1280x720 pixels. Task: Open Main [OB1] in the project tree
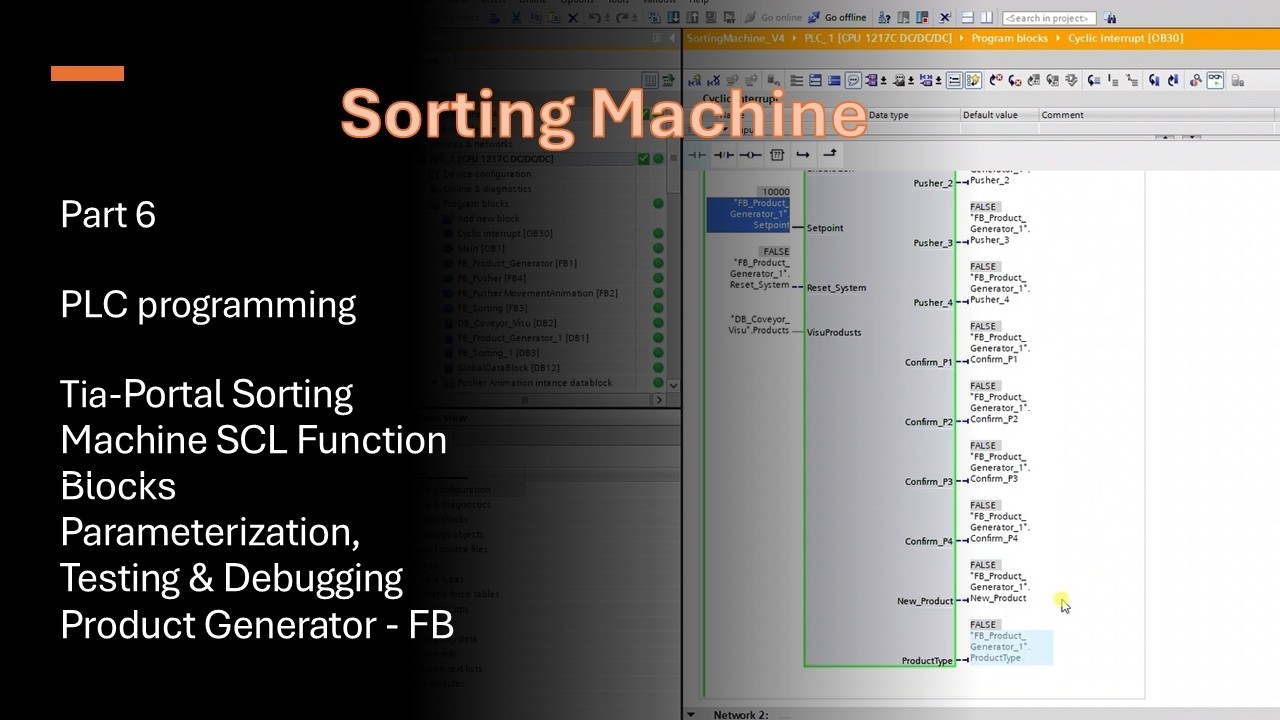coord(480,249)
